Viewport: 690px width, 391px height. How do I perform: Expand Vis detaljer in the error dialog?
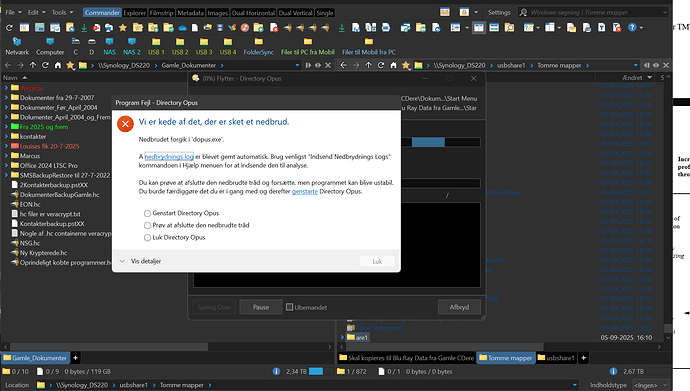tap(141, 261)
